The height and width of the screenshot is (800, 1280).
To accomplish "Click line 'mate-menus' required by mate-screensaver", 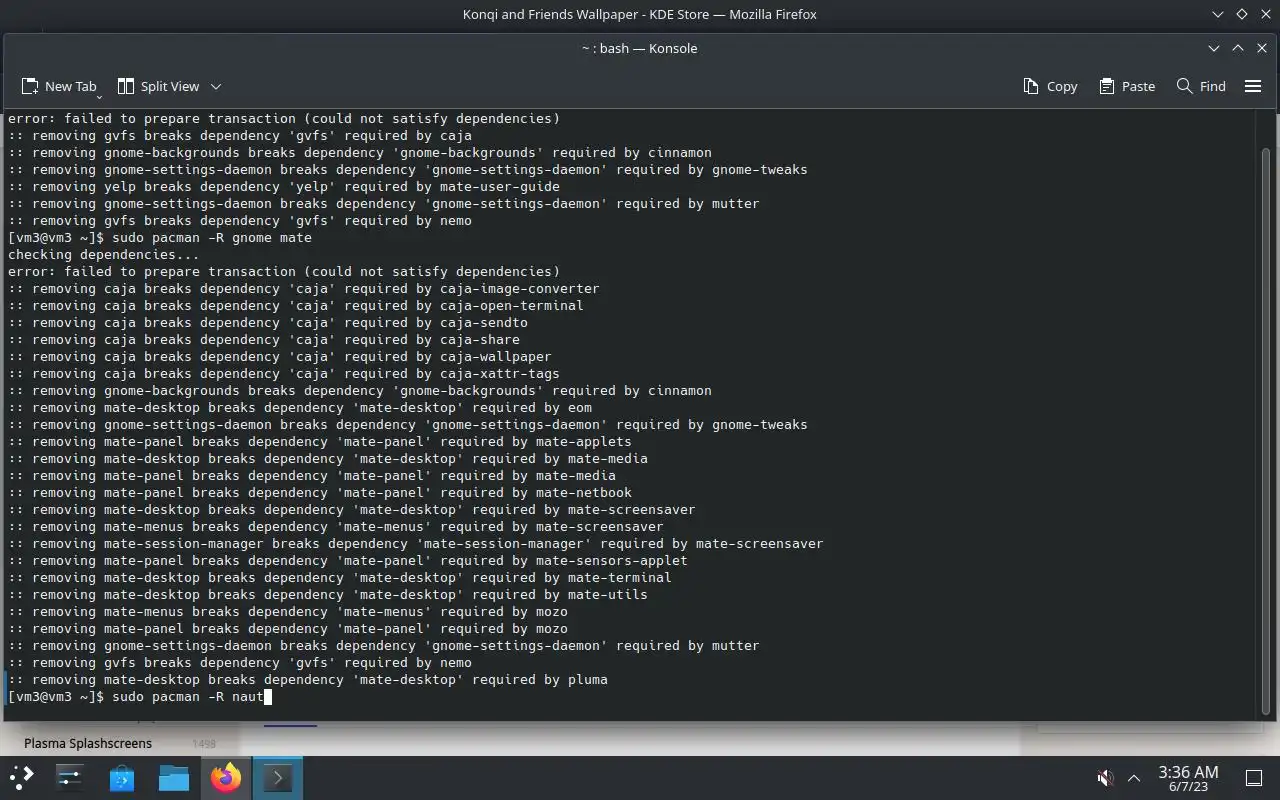I will coord(336,526).
